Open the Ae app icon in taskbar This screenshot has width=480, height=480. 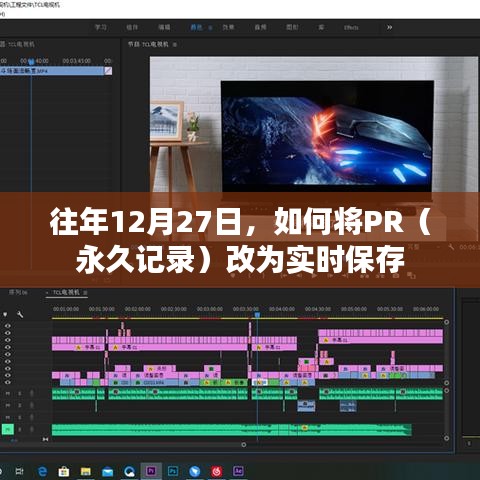coord(238,471)
